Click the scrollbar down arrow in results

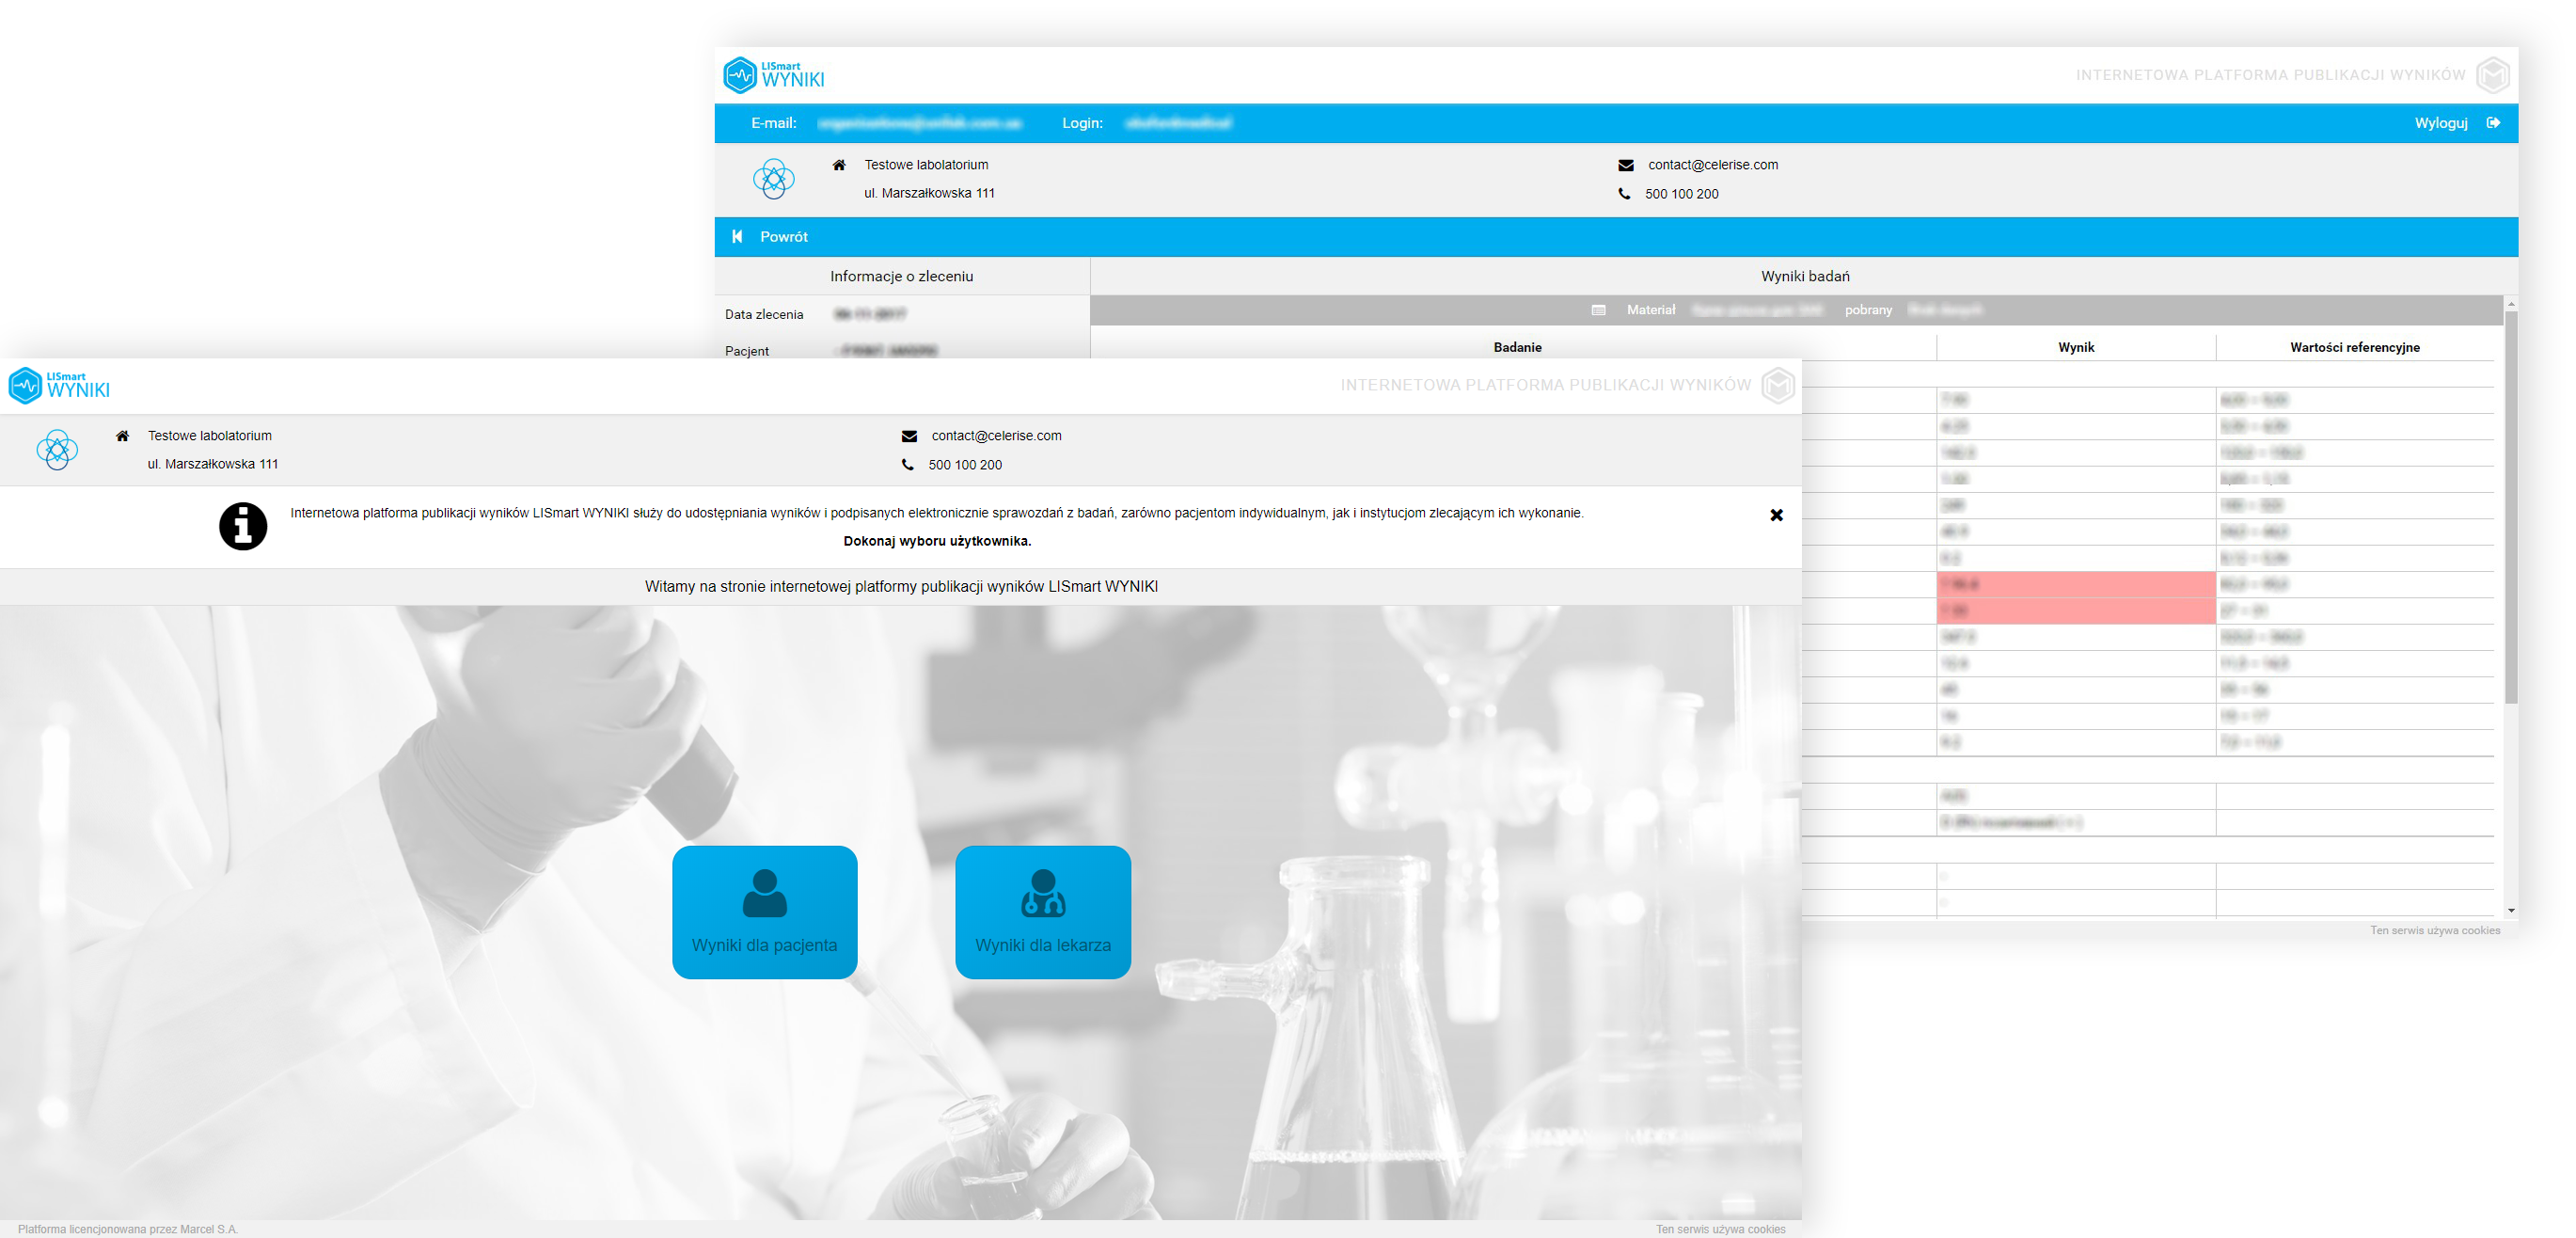pos(2510,911)
